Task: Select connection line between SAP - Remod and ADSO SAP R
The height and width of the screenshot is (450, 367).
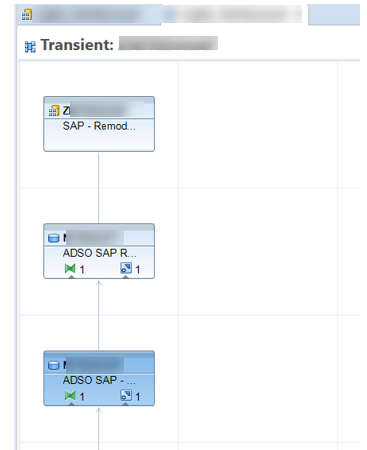Action: coord(99,188)
